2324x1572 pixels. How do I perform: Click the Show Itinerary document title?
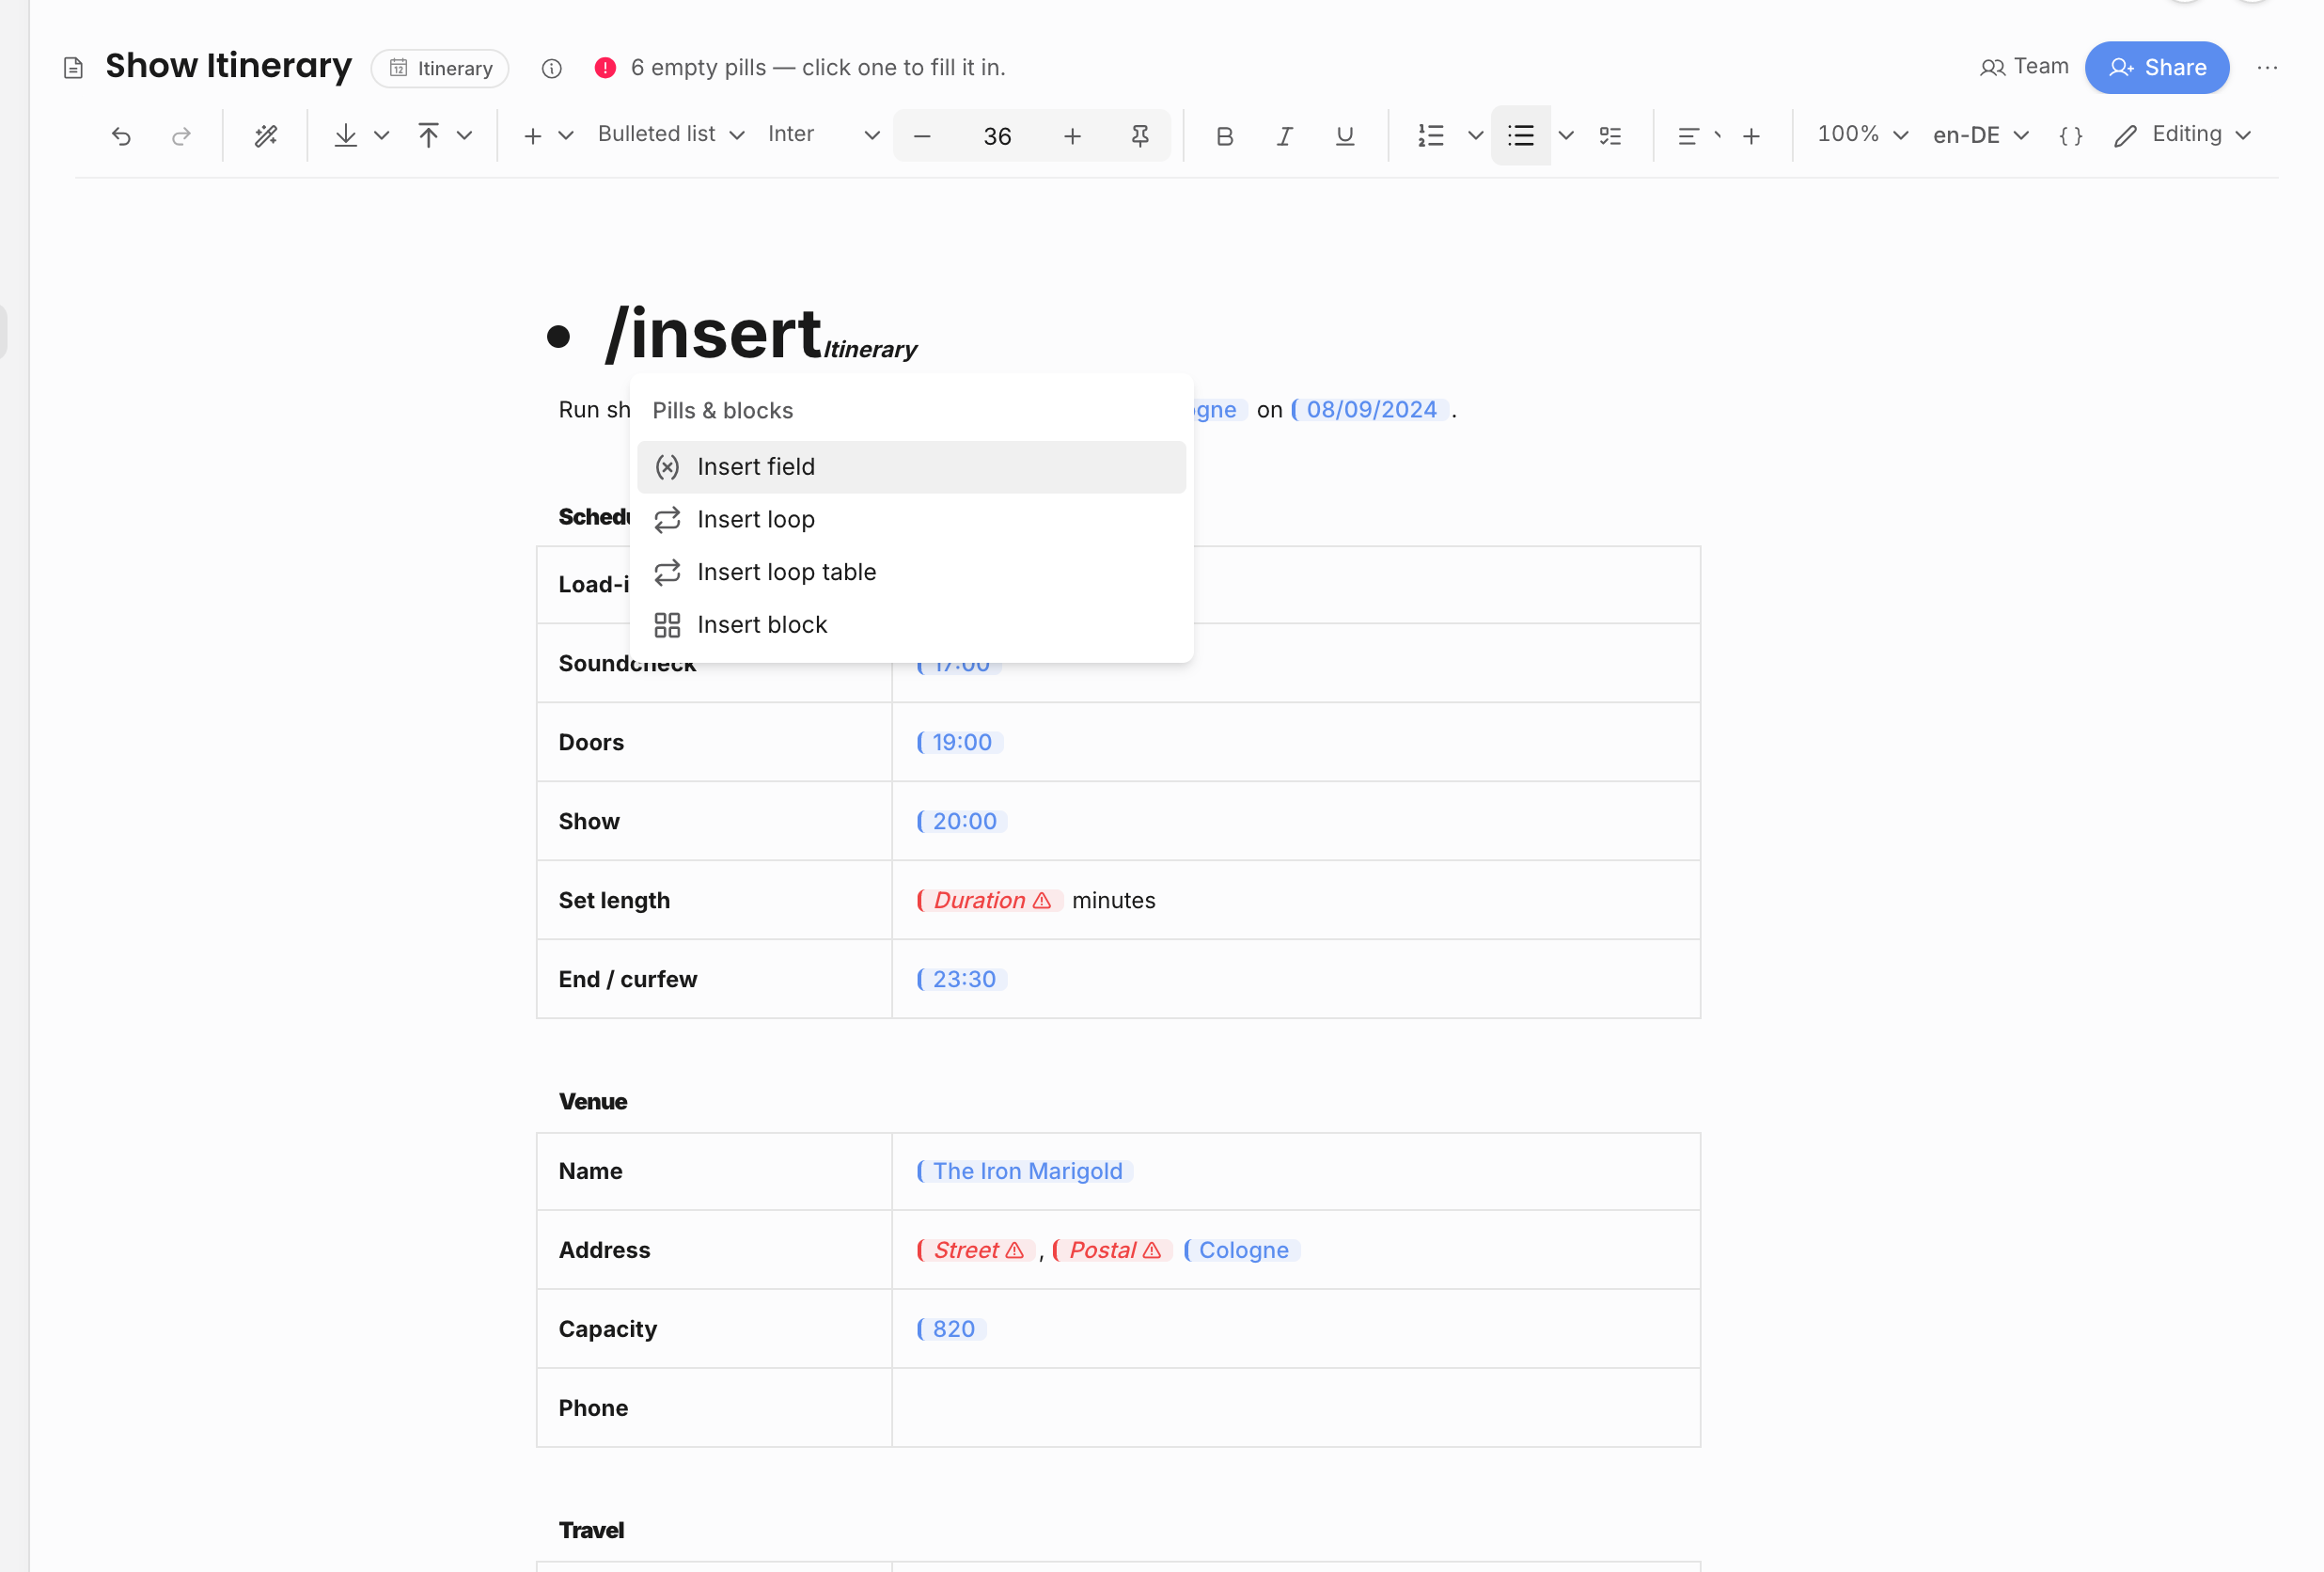click(x=229, y=66)
